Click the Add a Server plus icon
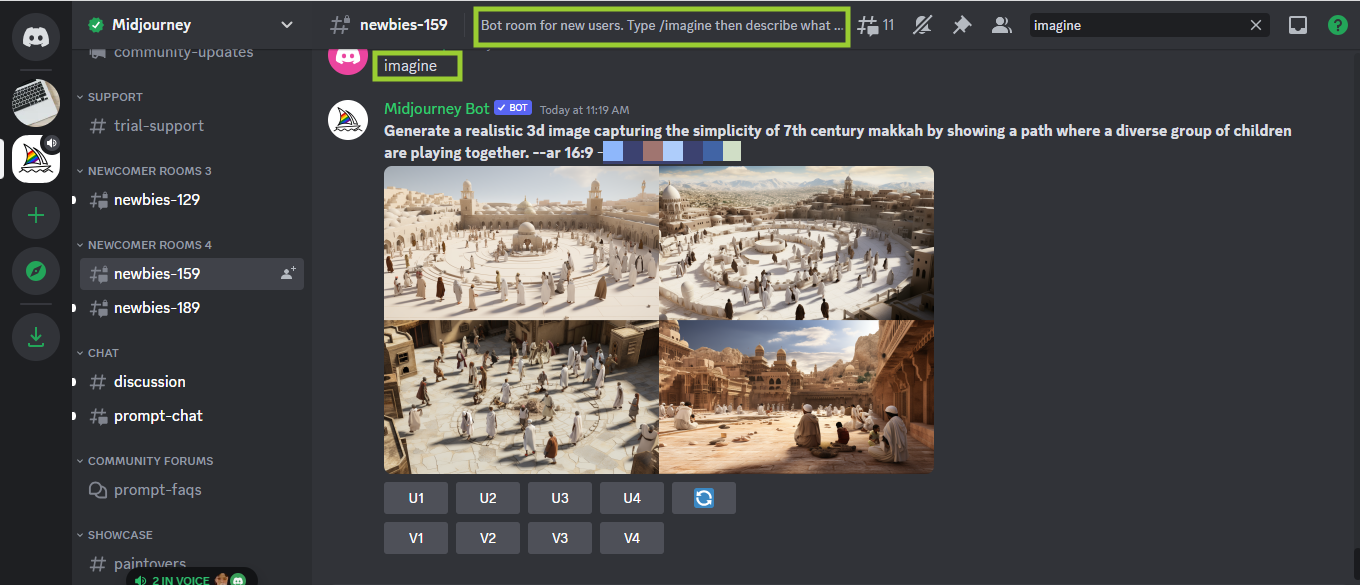 [35, 214]
